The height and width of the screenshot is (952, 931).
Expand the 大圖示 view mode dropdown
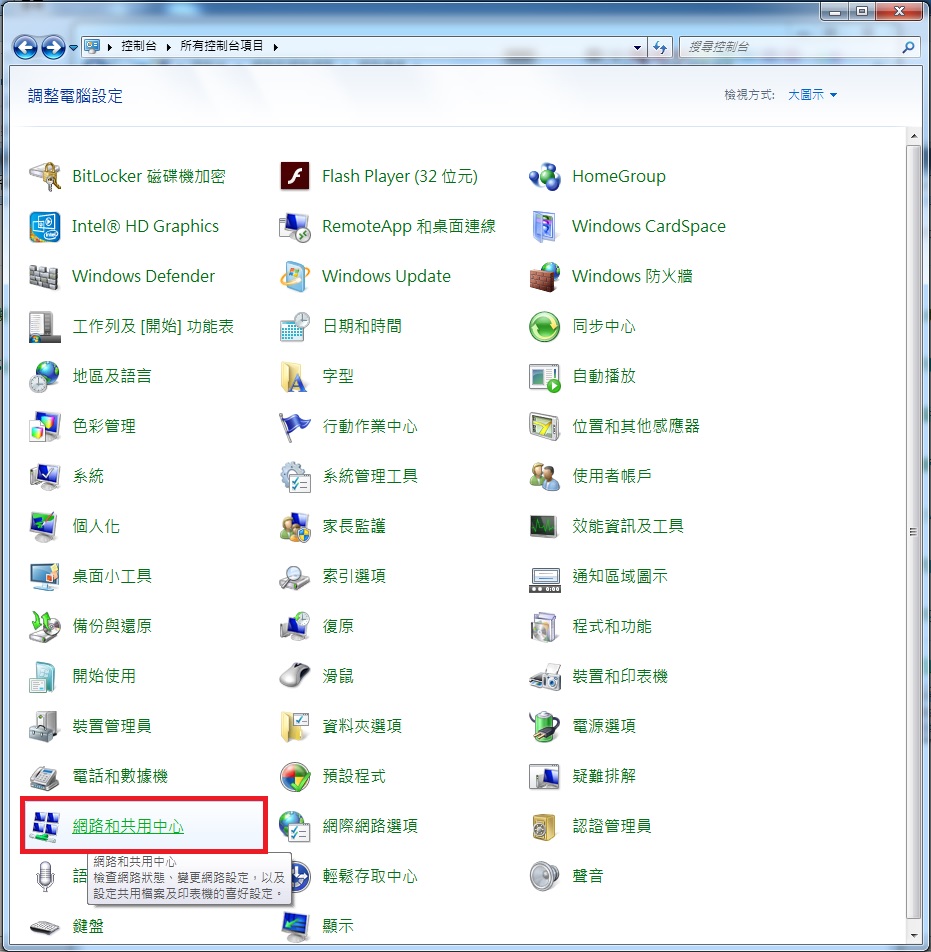point(812,95)
